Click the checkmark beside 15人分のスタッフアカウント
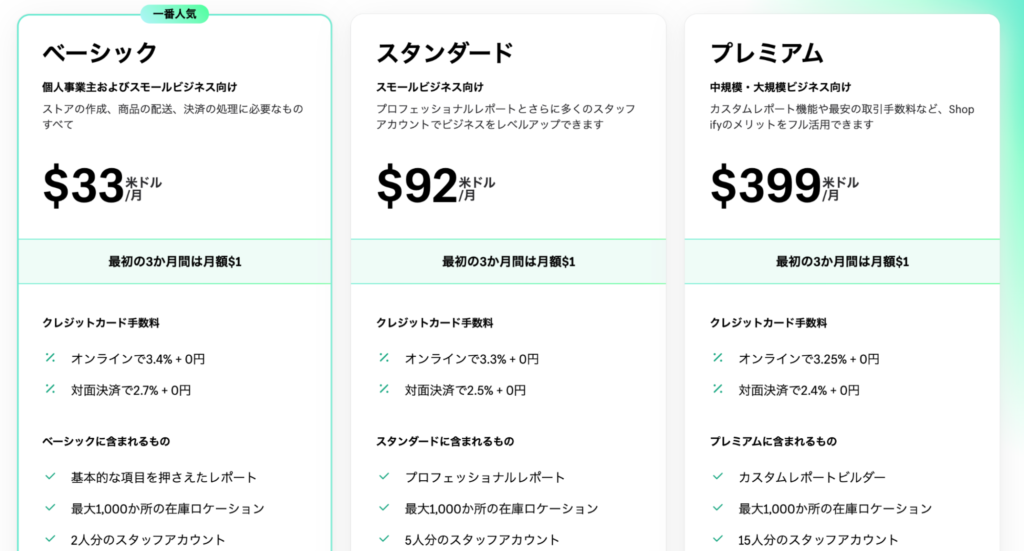Screen dimensions: 1024x551 pyautogui.click(x=718, y=539)
